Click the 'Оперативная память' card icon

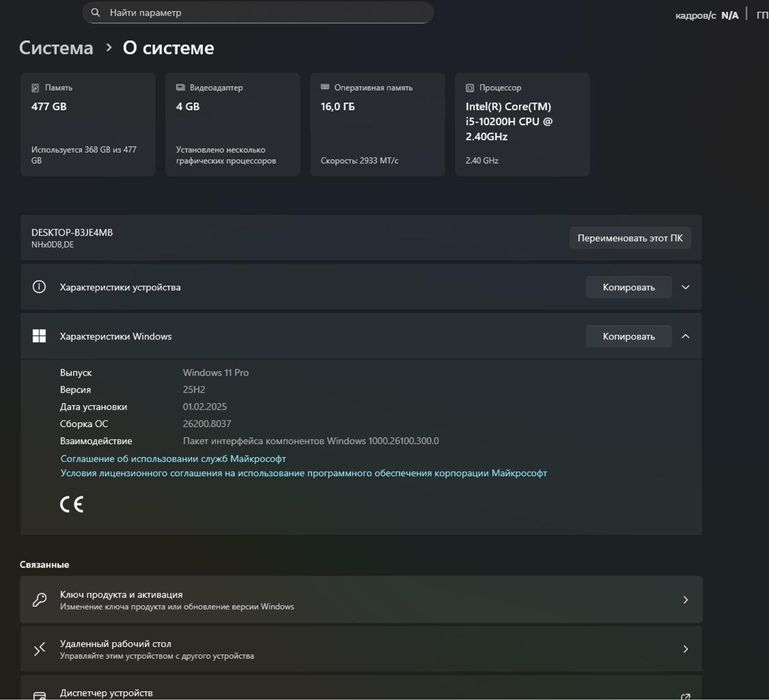[x=325, y=87]
